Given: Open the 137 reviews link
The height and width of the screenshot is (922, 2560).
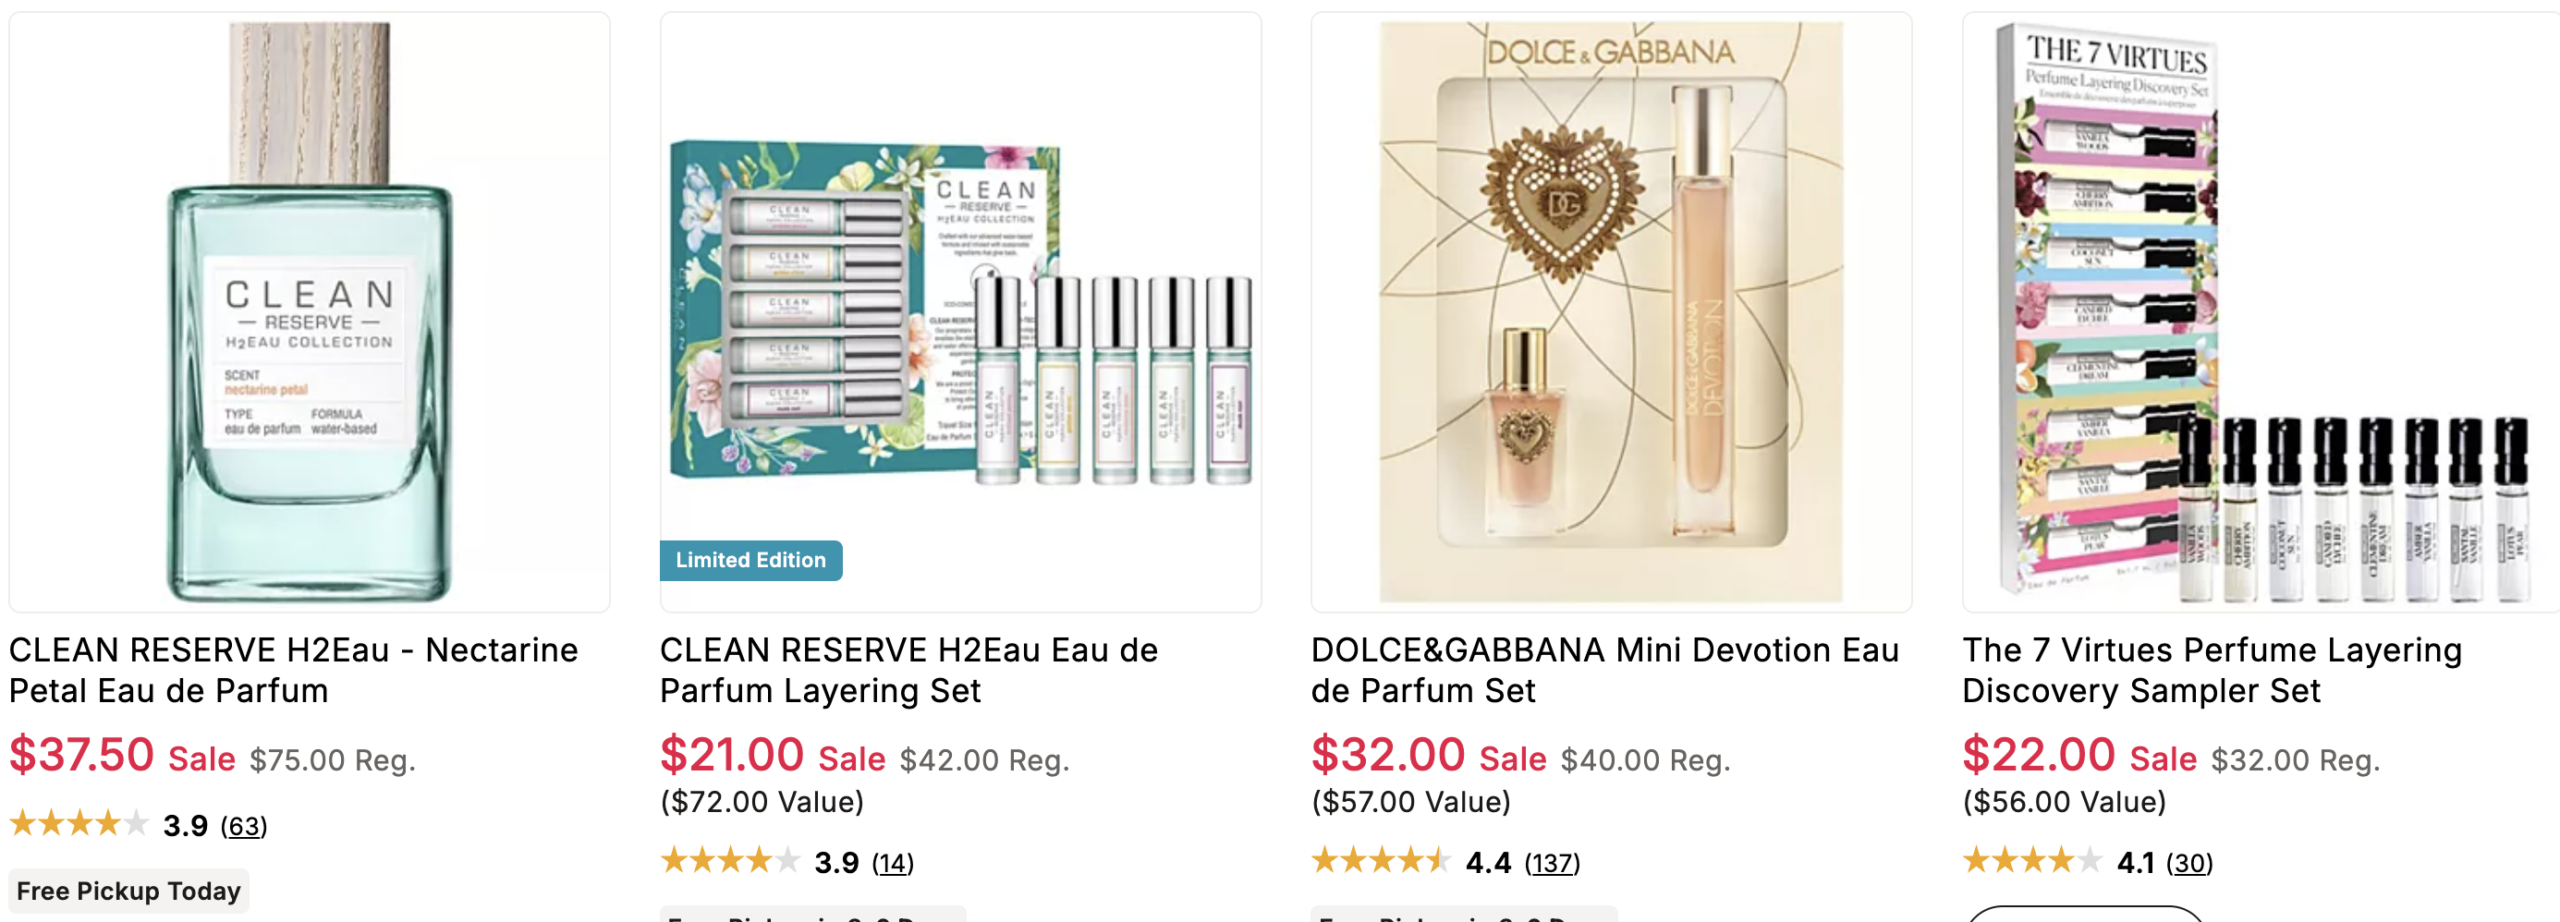Looking at the screenshot, I should [x=1552, y=862].
